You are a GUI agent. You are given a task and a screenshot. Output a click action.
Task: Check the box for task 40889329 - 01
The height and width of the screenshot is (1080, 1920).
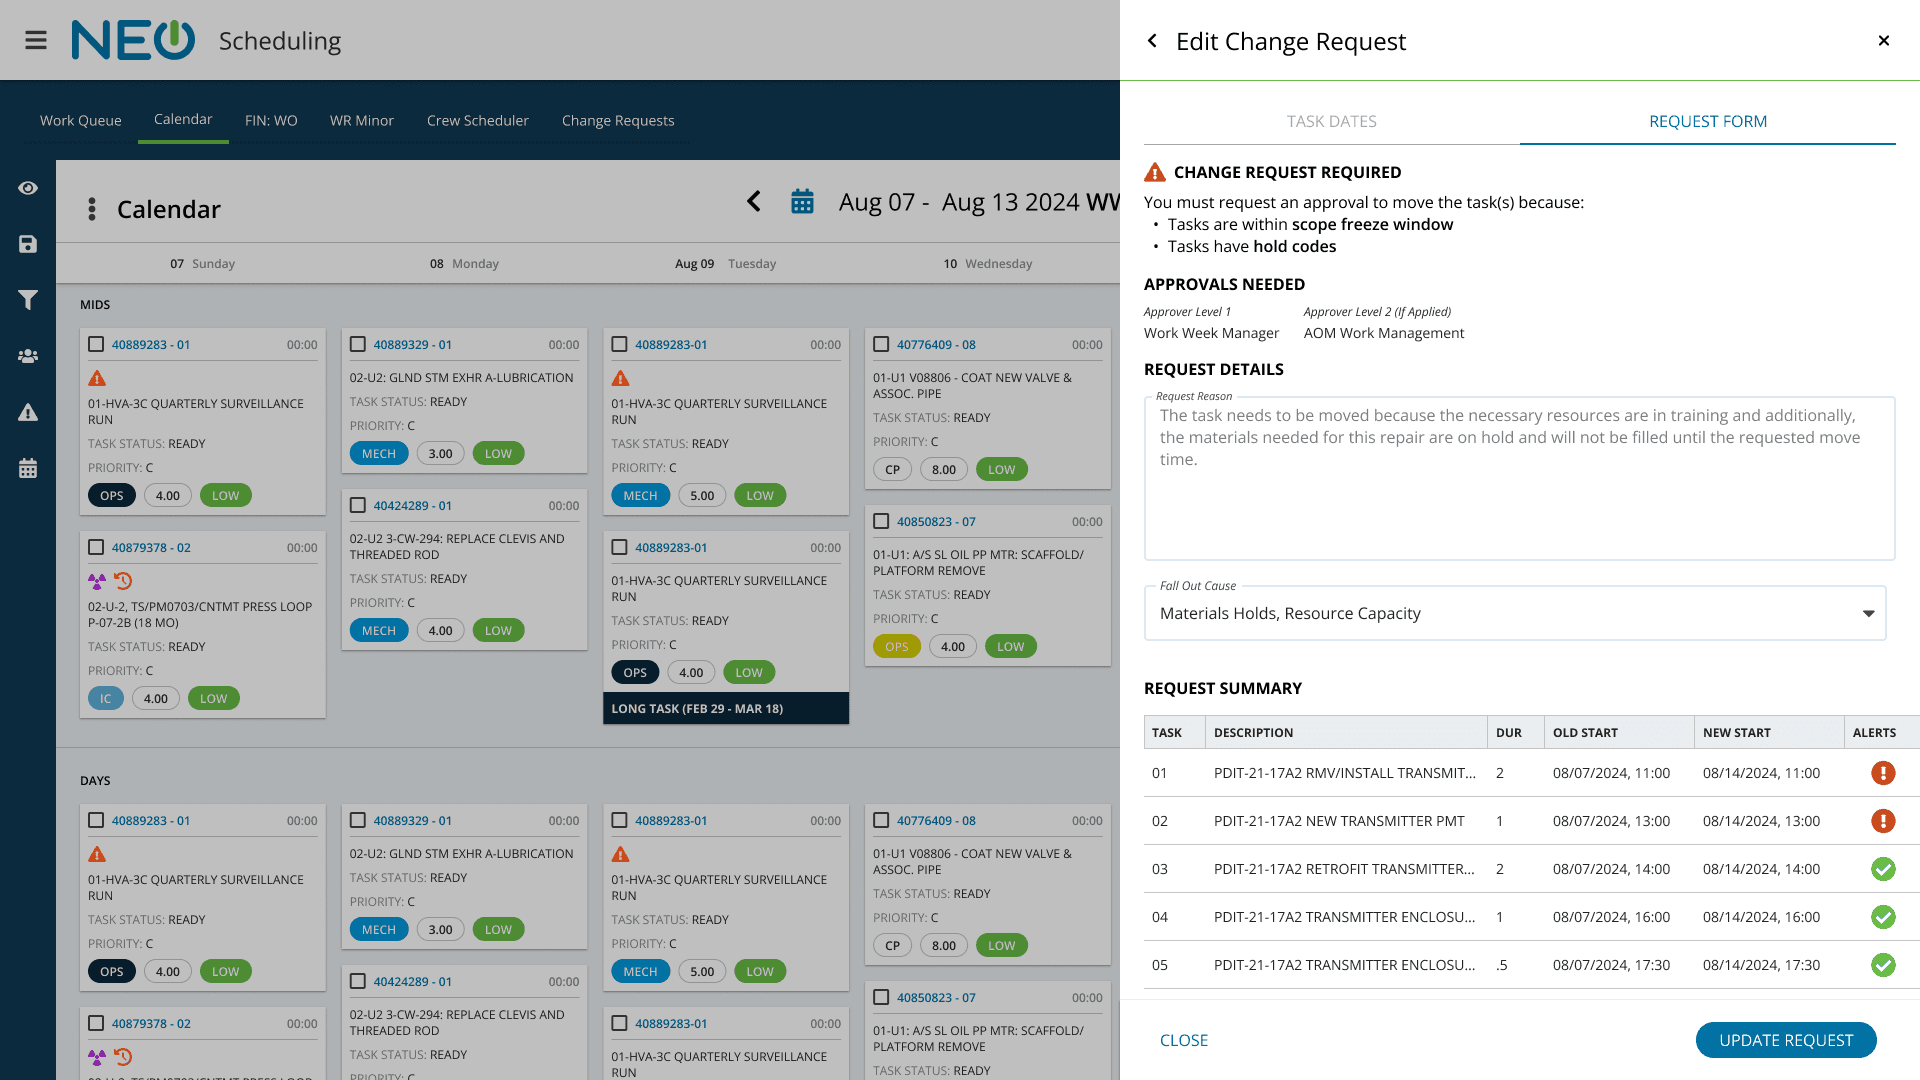pos(358,344)
